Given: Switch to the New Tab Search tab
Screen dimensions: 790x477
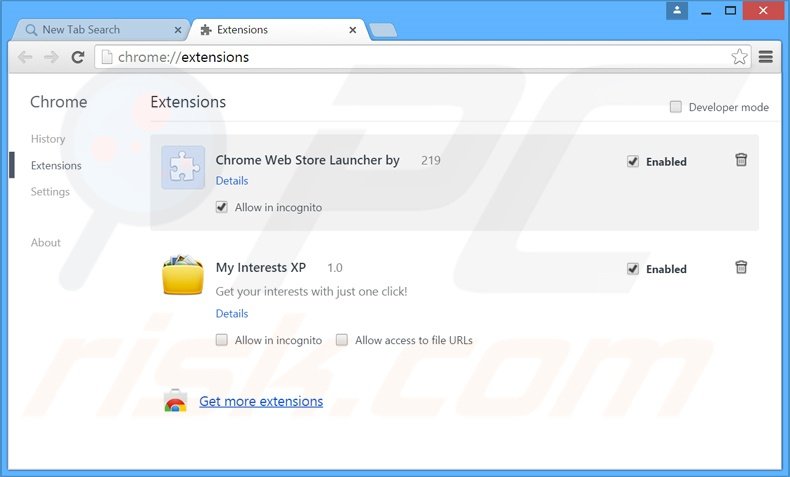Looking at the screenshot, I should (101, 30).
